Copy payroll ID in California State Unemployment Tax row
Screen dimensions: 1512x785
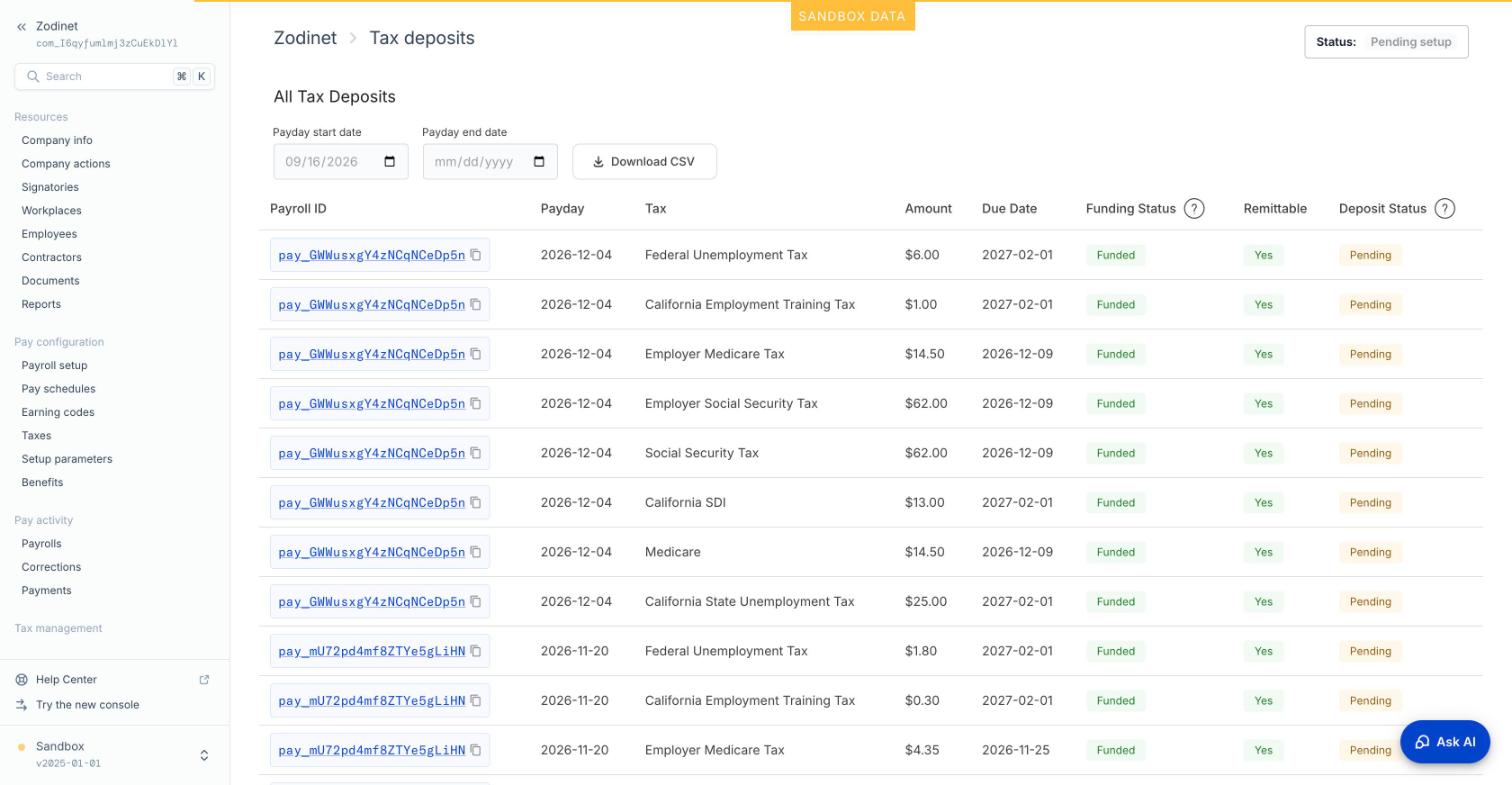476,602
